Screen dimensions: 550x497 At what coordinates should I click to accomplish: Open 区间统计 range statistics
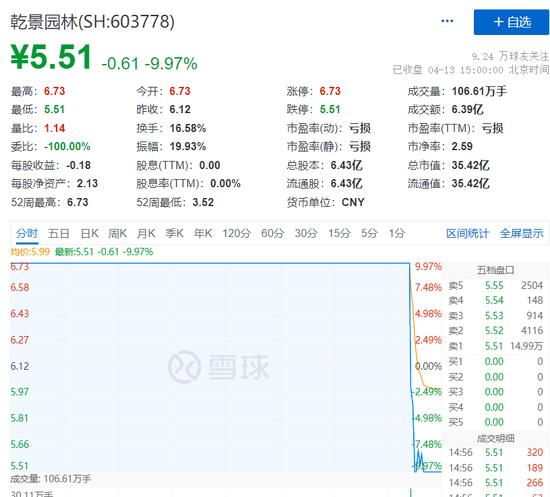point(468,233)
